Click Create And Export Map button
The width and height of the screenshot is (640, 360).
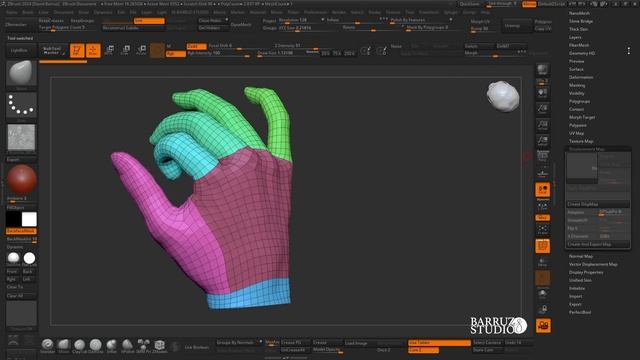pyautogui.click(x=597, y=244)
